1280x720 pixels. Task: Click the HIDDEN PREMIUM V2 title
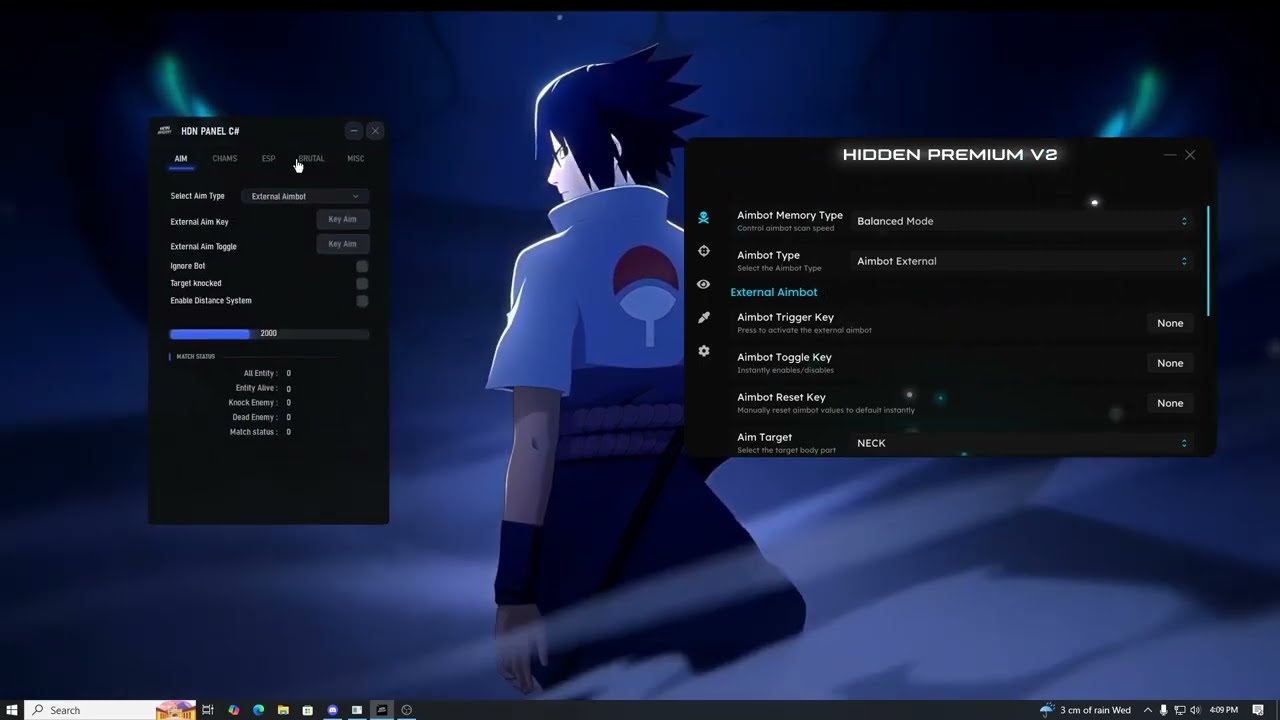(x=950, y=155)
